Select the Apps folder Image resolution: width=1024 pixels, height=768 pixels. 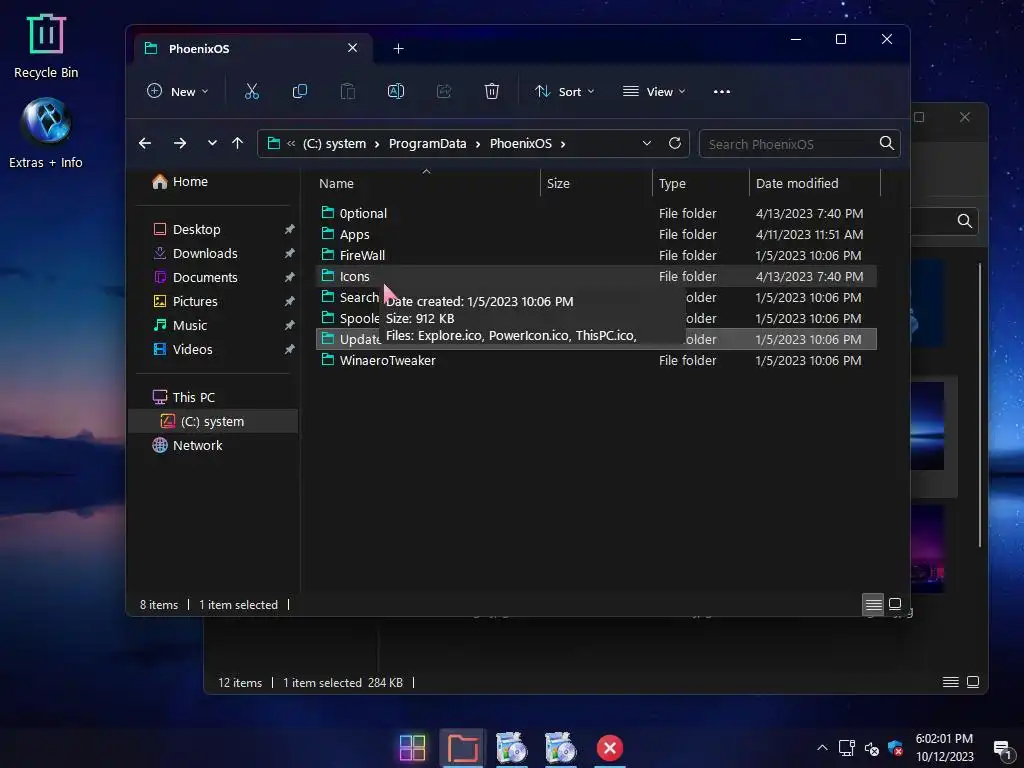pyautogui.click(x=596, y=234)
